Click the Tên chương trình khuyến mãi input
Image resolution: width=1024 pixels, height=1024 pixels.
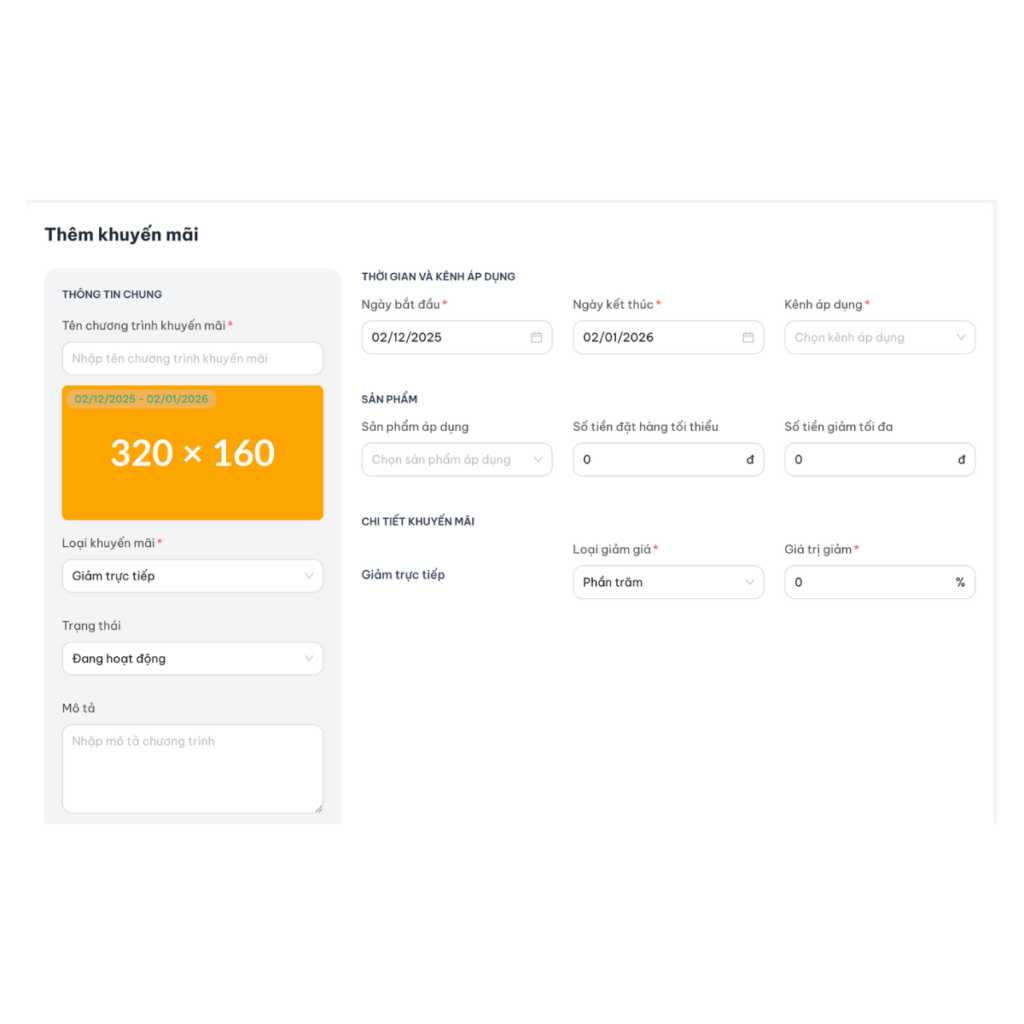[x=192, y=358]
